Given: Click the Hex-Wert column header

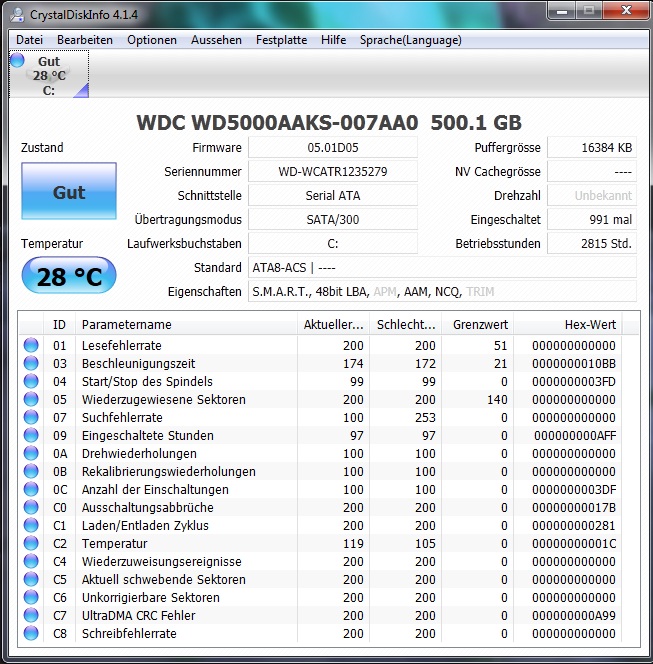Looking at the screenshot, I should (x=568, y=324).
